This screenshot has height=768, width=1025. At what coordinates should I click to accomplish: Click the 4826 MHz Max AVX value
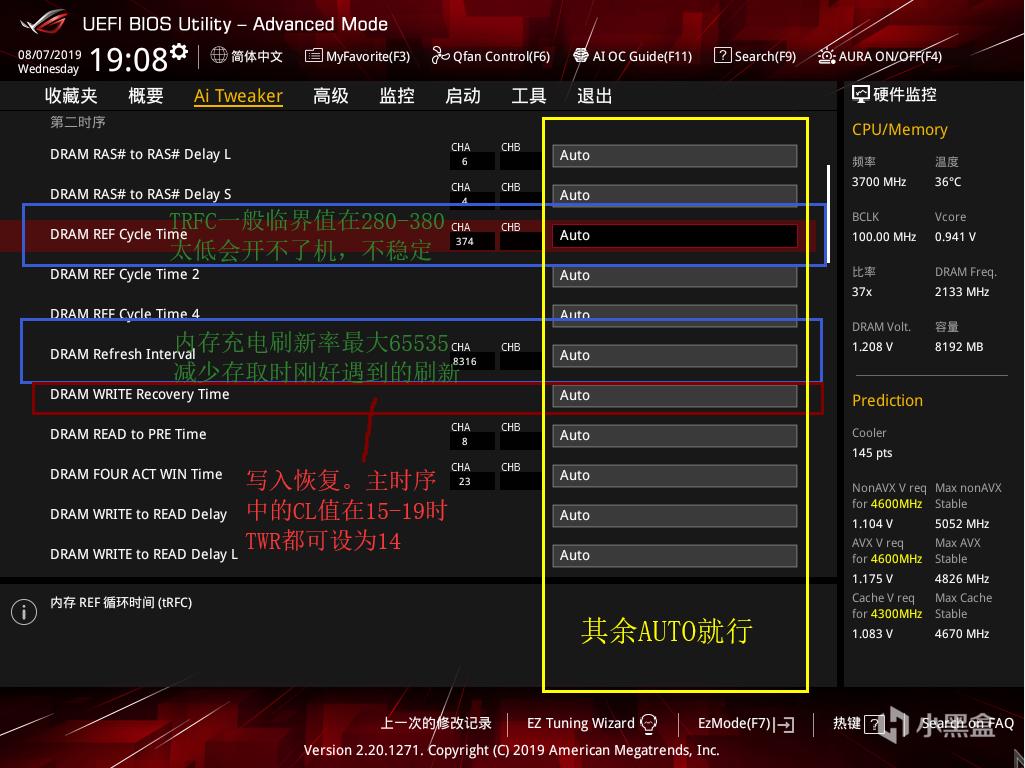[962, 578]
